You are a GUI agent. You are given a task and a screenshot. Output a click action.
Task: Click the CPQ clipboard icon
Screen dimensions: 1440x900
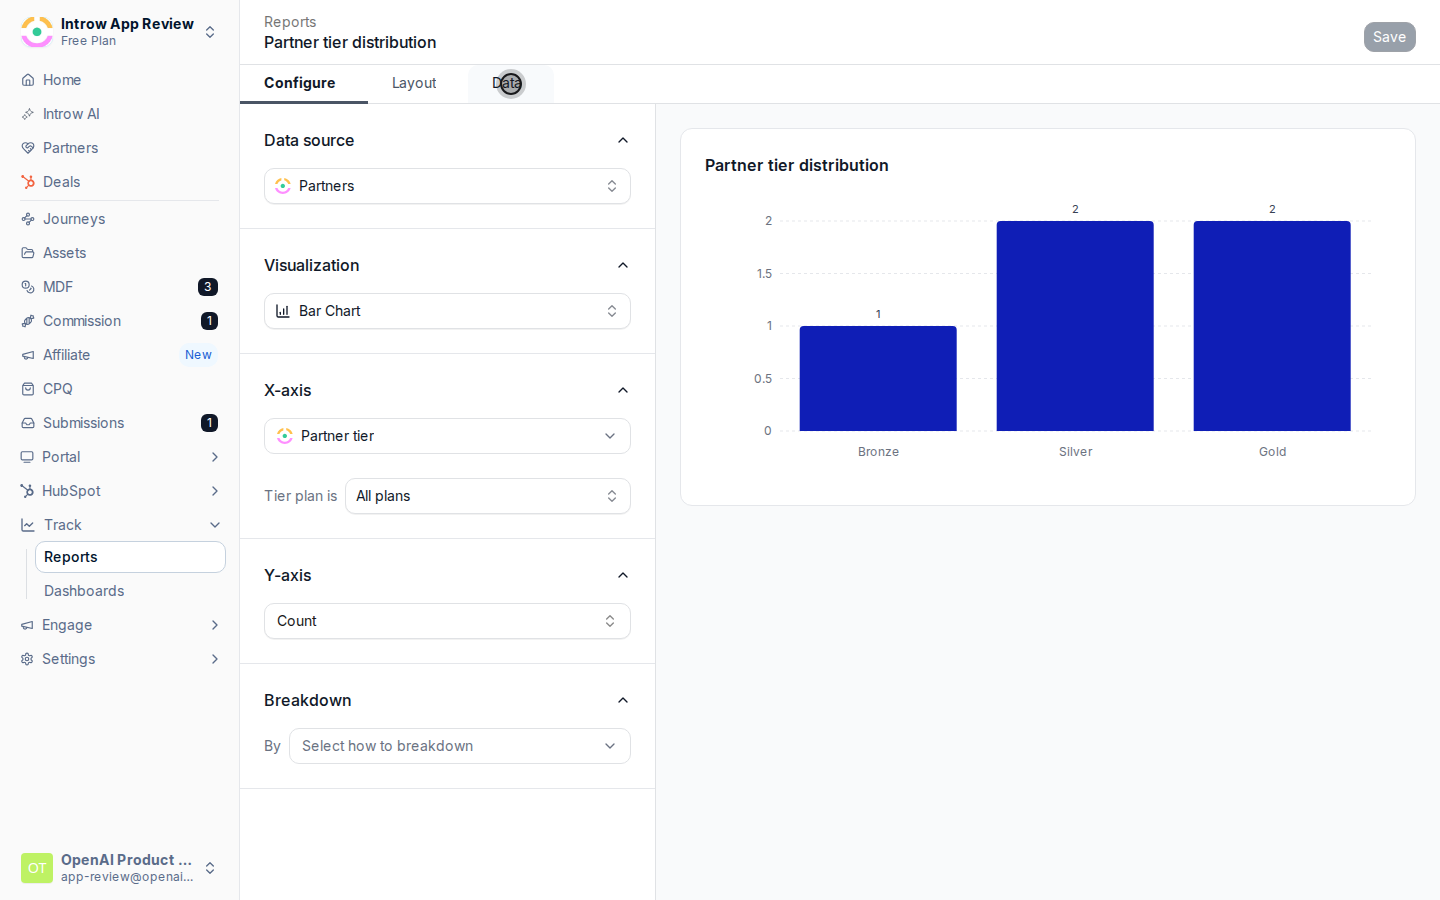(28, 389)
